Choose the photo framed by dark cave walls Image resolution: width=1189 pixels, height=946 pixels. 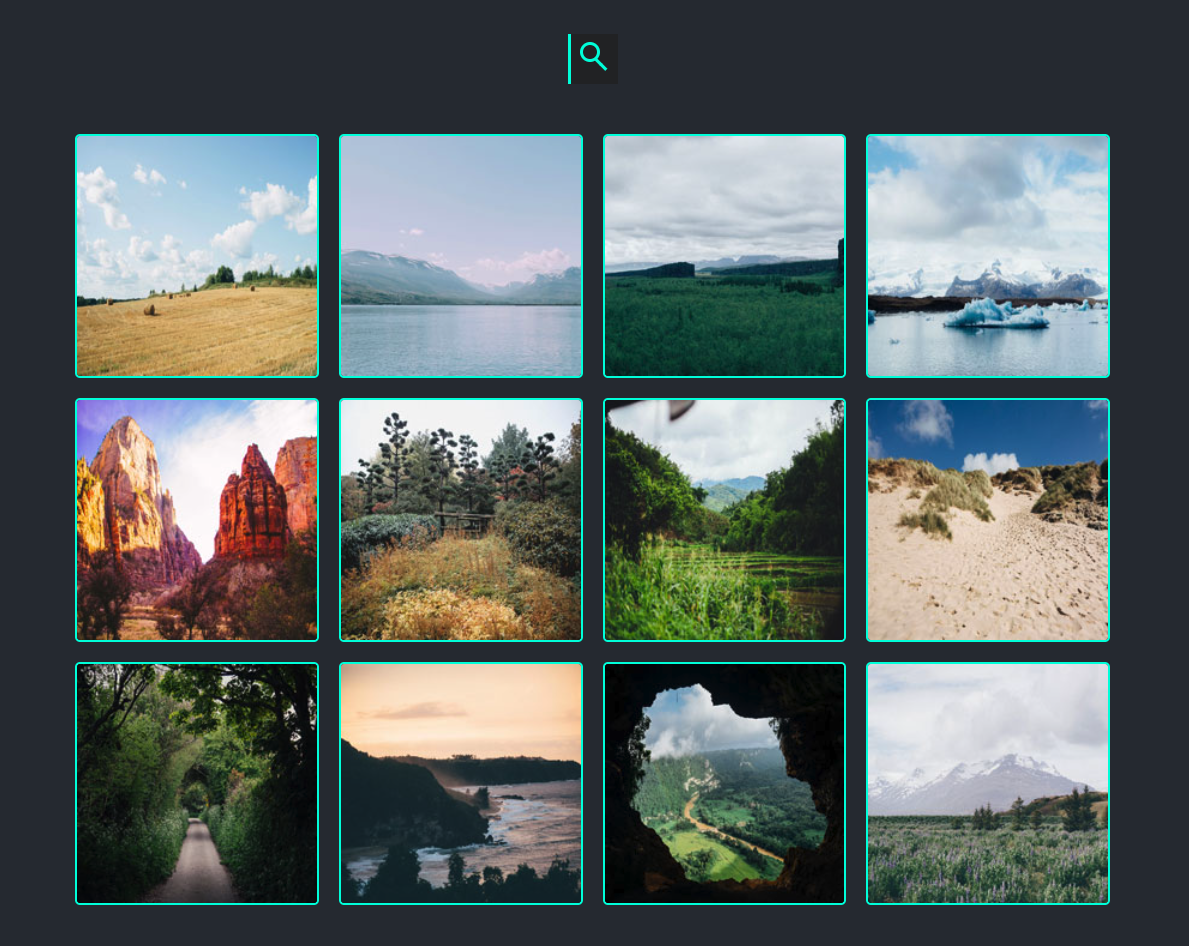724,784
